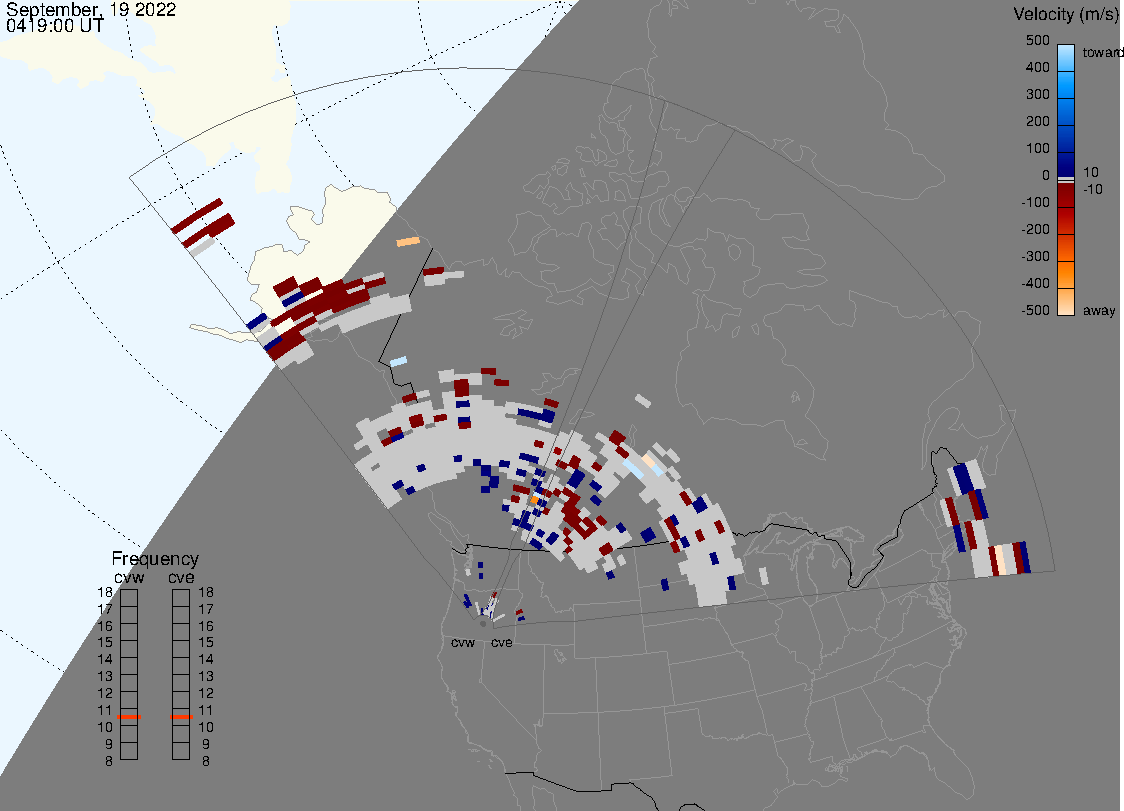Viewport: 1124px width, 811px height.
Task: Click the red marker on the cvw frequency bar
Action: (x=129, y=717)
